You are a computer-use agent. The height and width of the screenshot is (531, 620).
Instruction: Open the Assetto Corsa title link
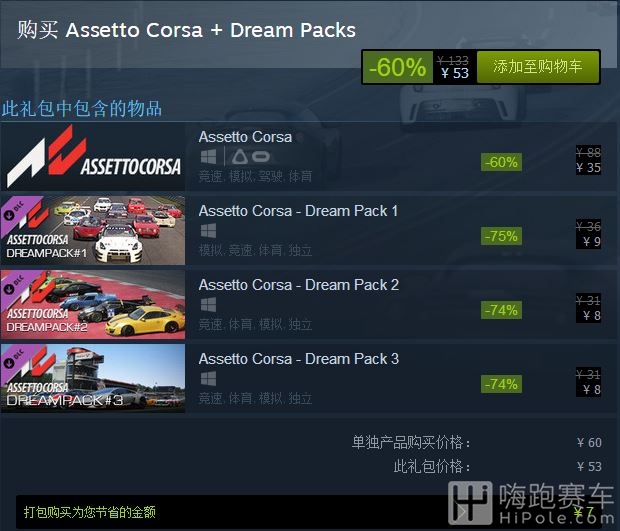245,137
